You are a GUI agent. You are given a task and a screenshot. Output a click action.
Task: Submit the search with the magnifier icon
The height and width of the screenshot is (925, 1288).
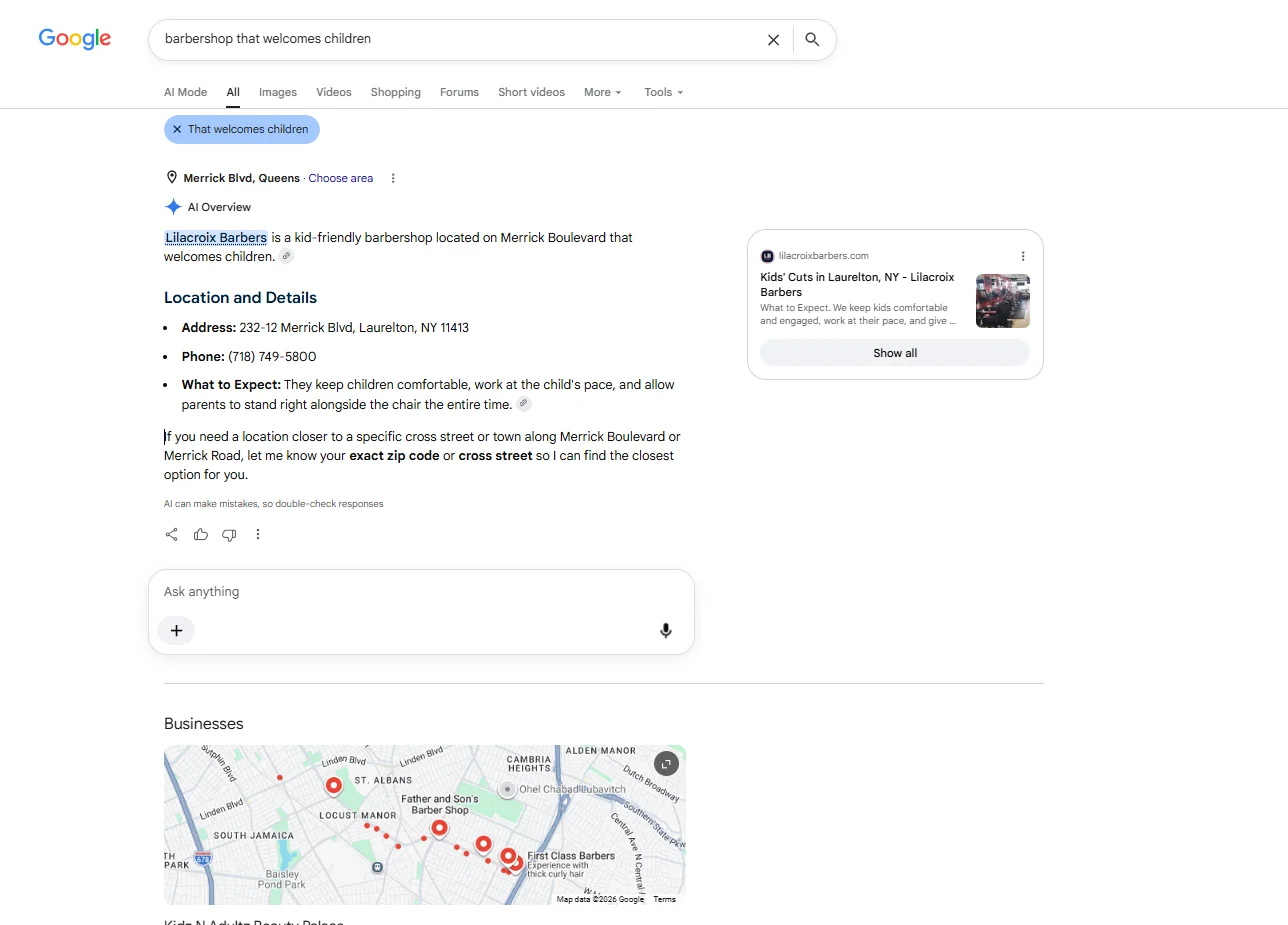tap(812, 40)
